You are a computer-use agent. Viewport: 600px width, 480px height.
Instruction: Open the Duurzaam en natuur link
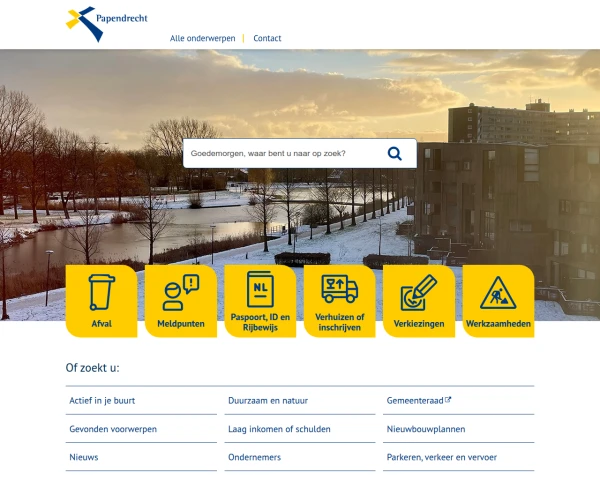(x=268, y=400)
